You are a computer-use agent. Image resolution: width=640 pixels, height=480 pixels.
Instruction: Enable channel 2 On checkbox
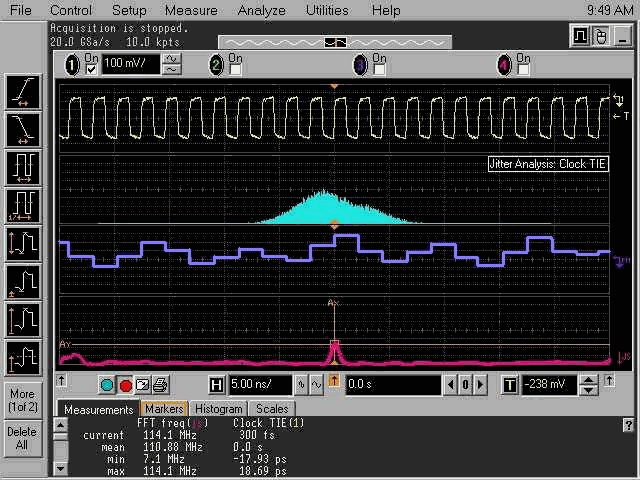tap(235, 69)
